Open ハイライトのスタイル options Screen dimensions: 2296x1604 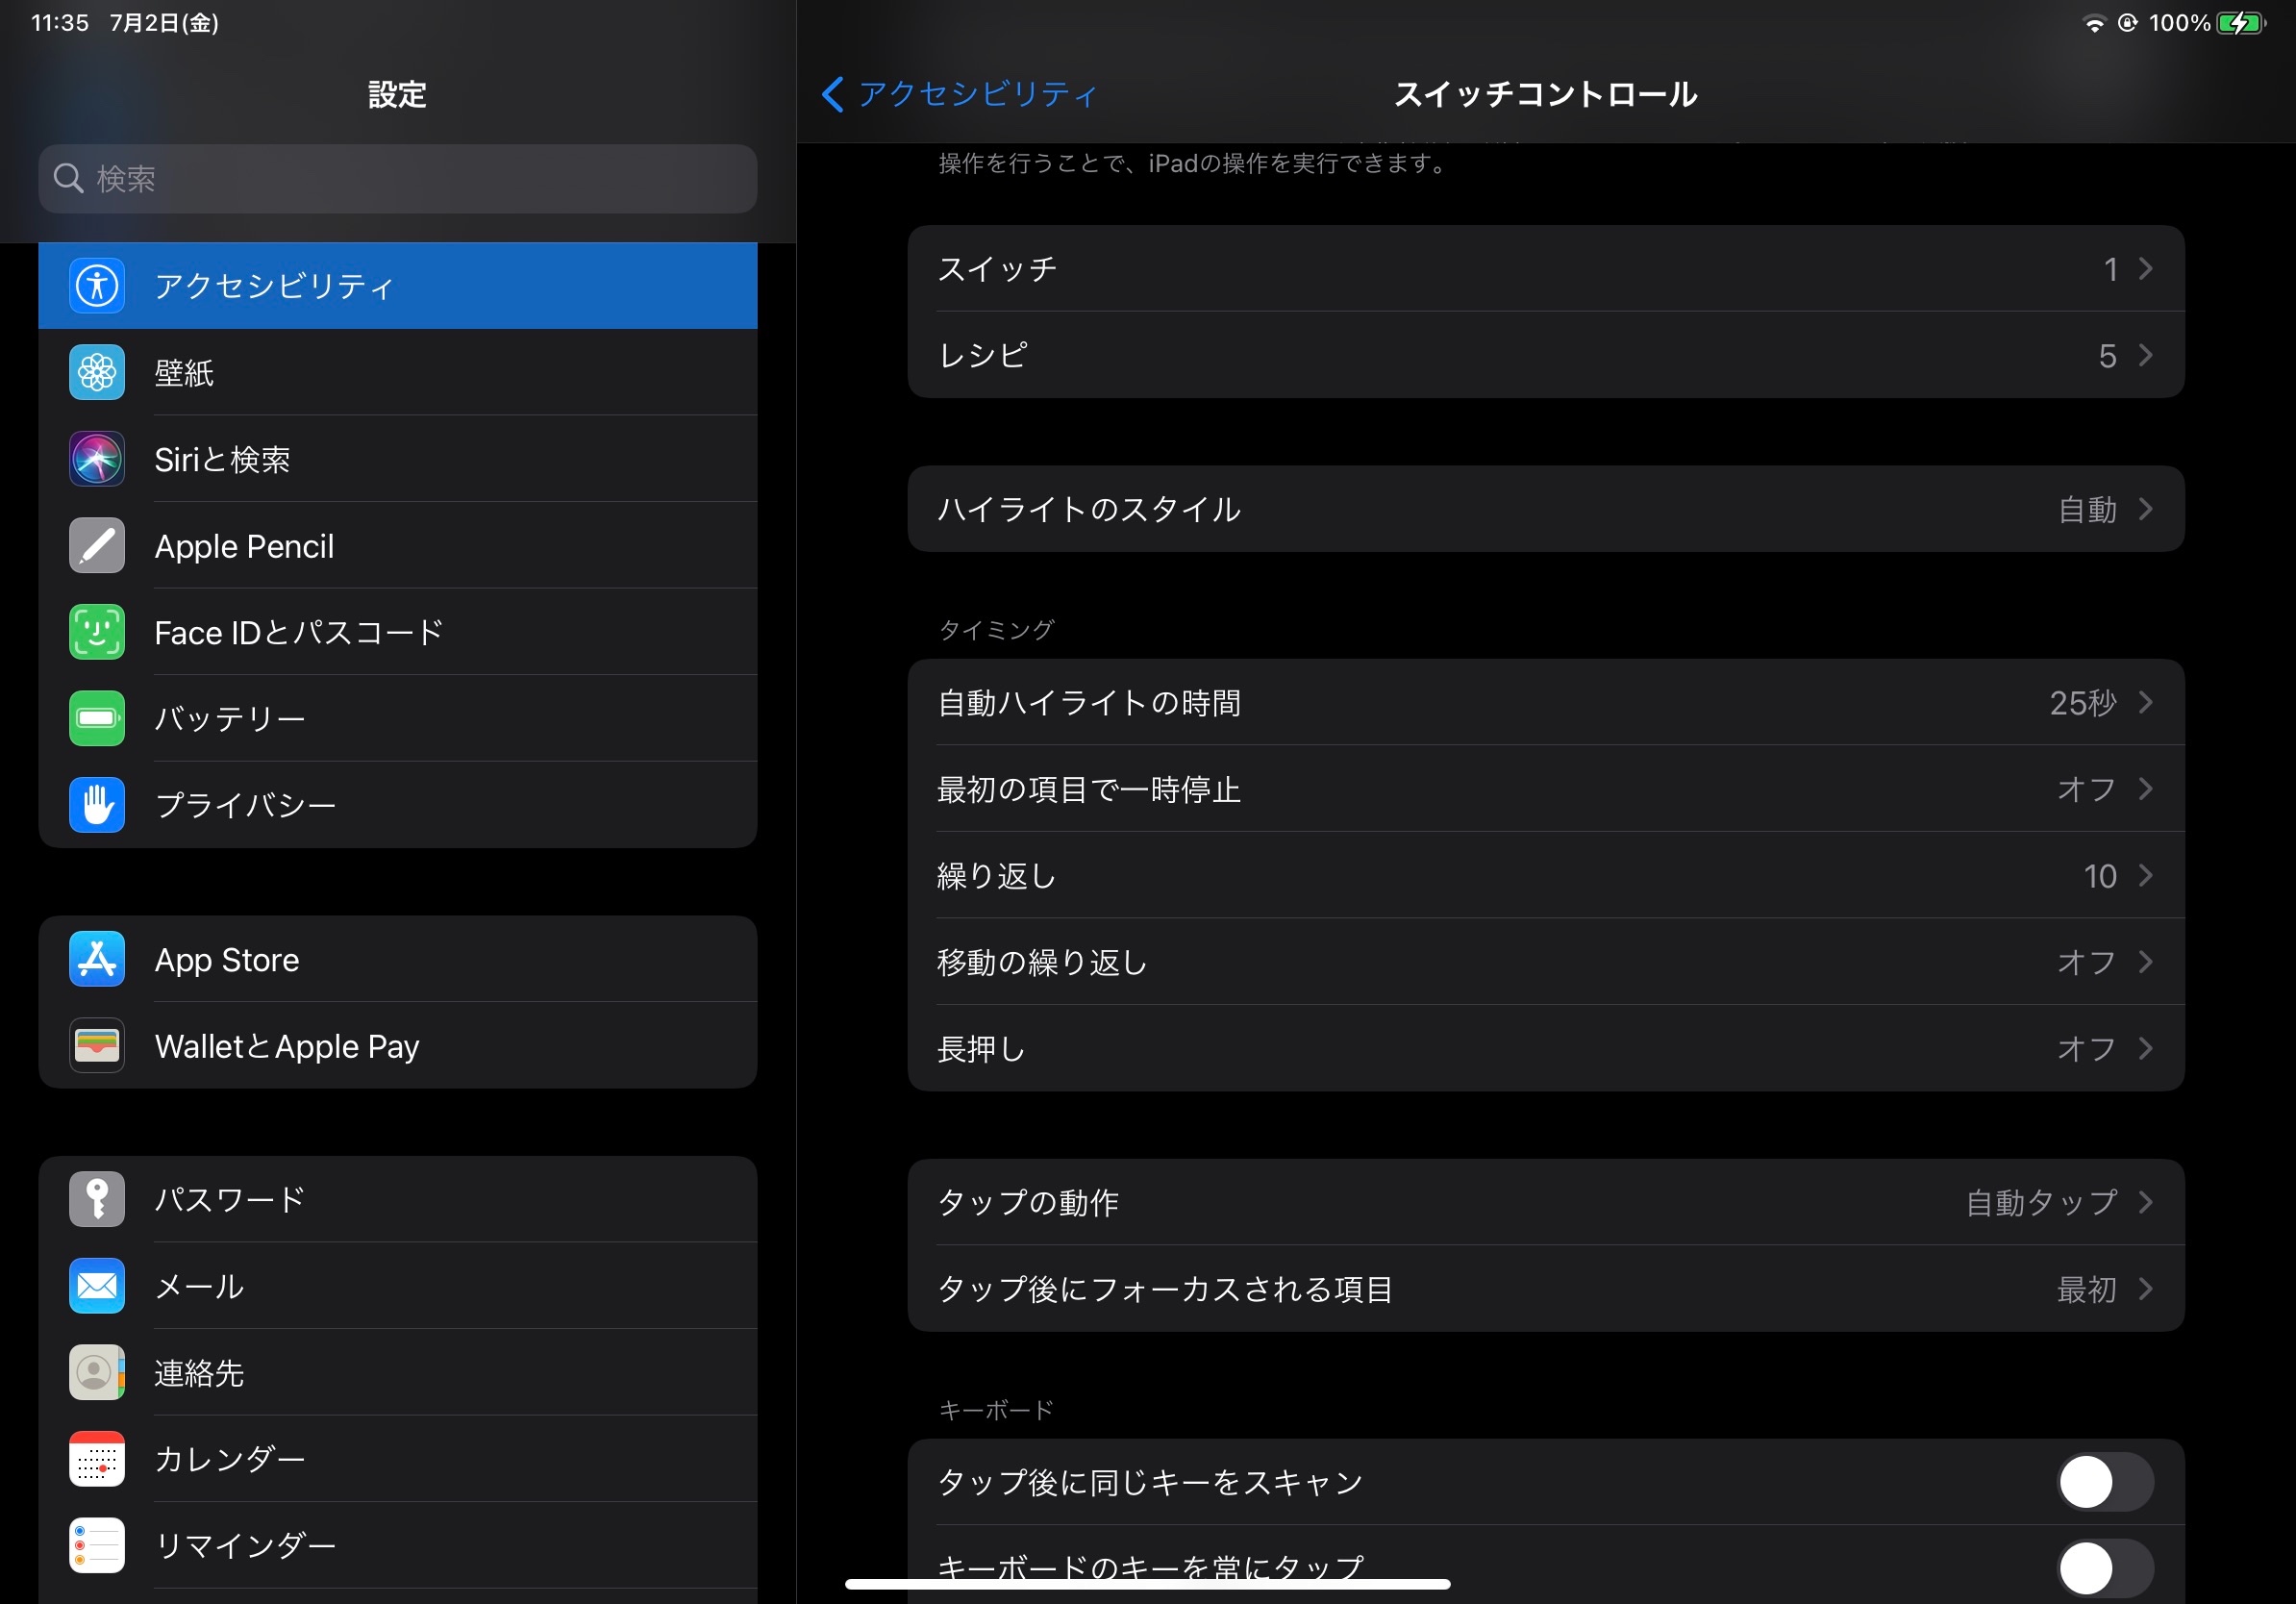click(1545, 509)
